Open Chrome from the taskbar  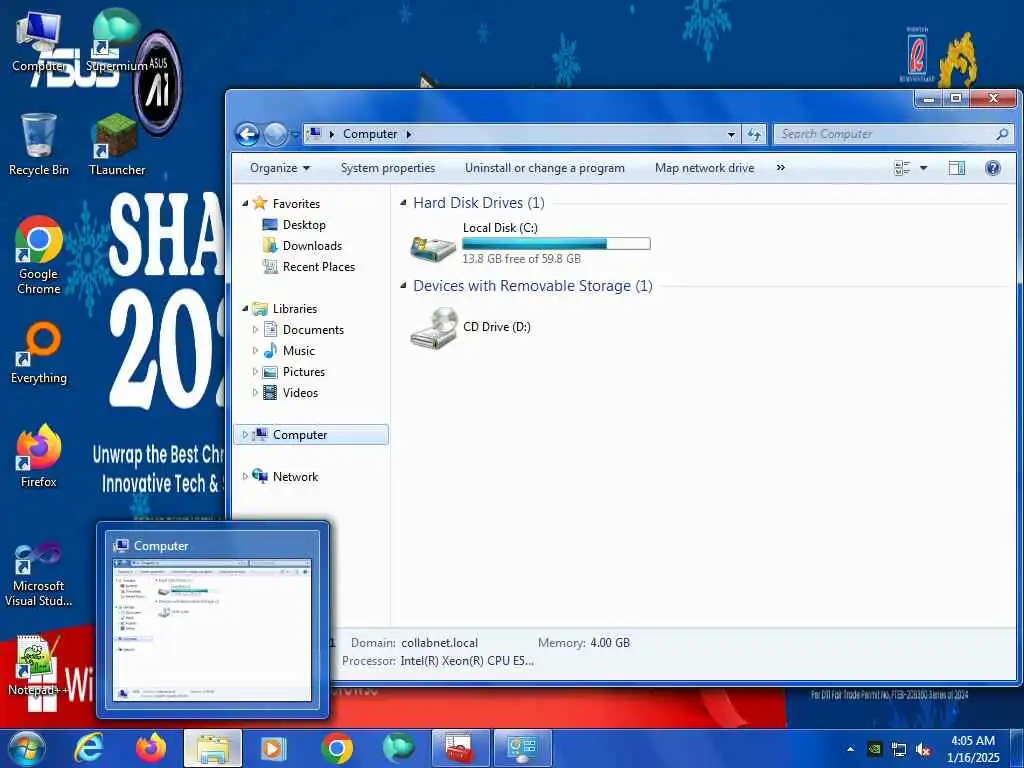tap(337, 748)
